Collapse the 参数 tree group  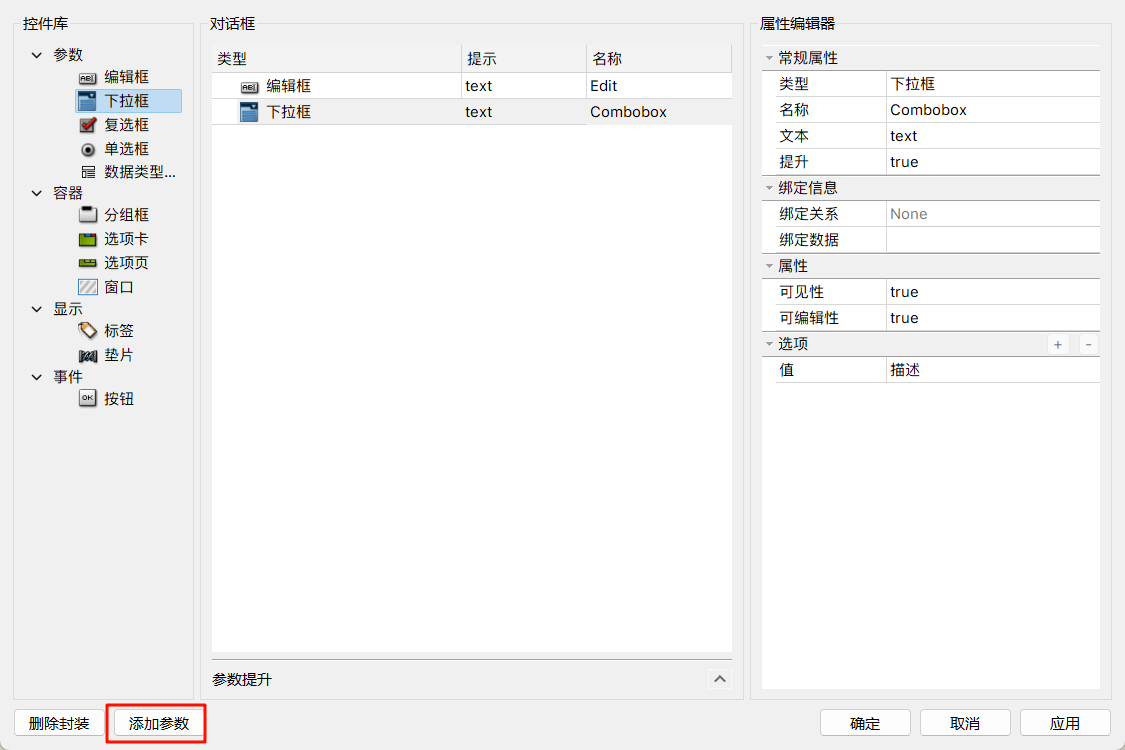(37, 55)
